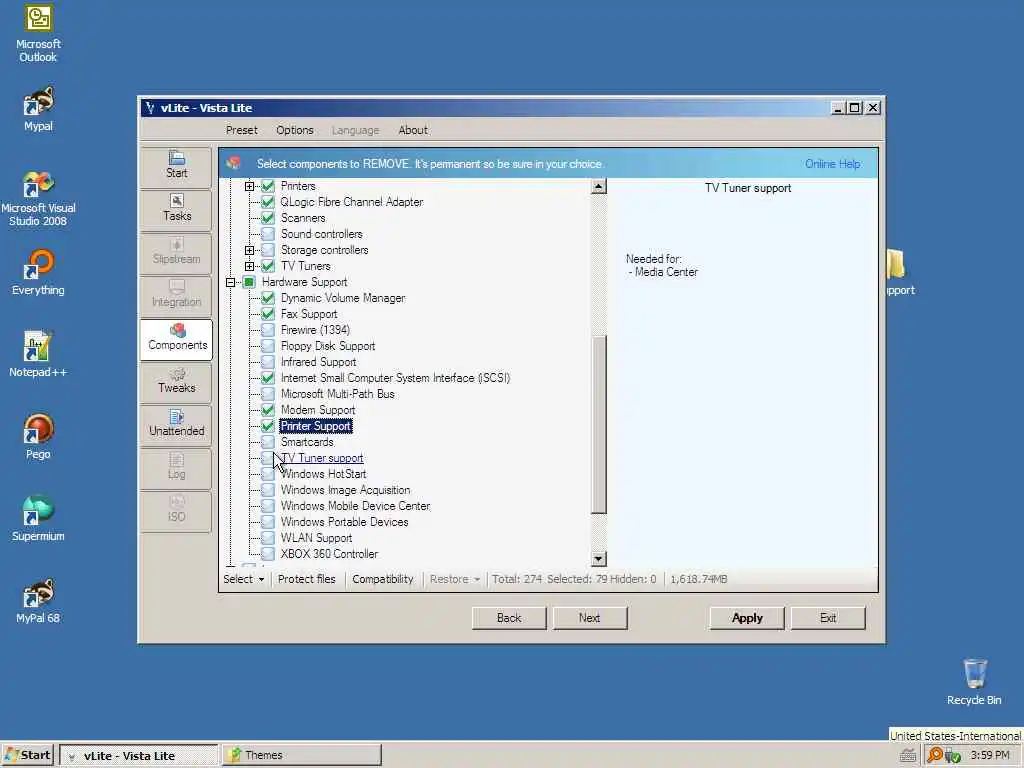
Task: Expand the Printers tree node
Action: [249, 186]
